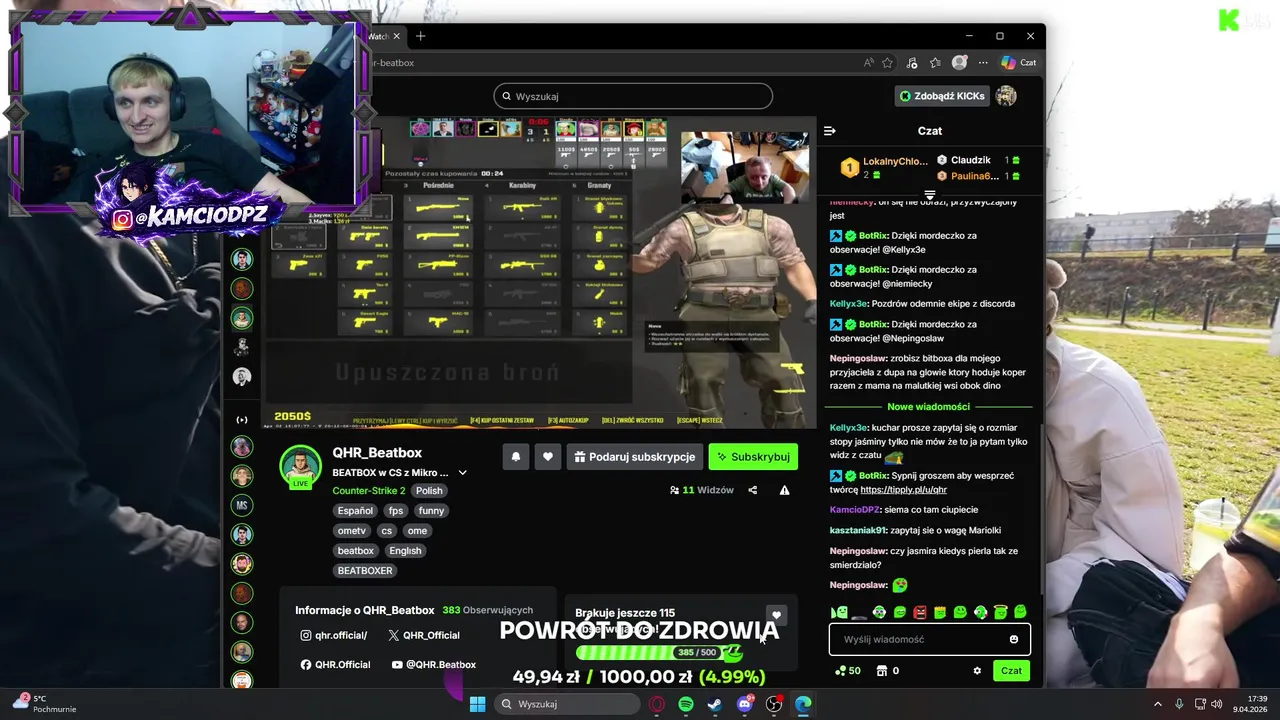Select Polish language tag
The image size is (1280, 720).
click(429, 491)
